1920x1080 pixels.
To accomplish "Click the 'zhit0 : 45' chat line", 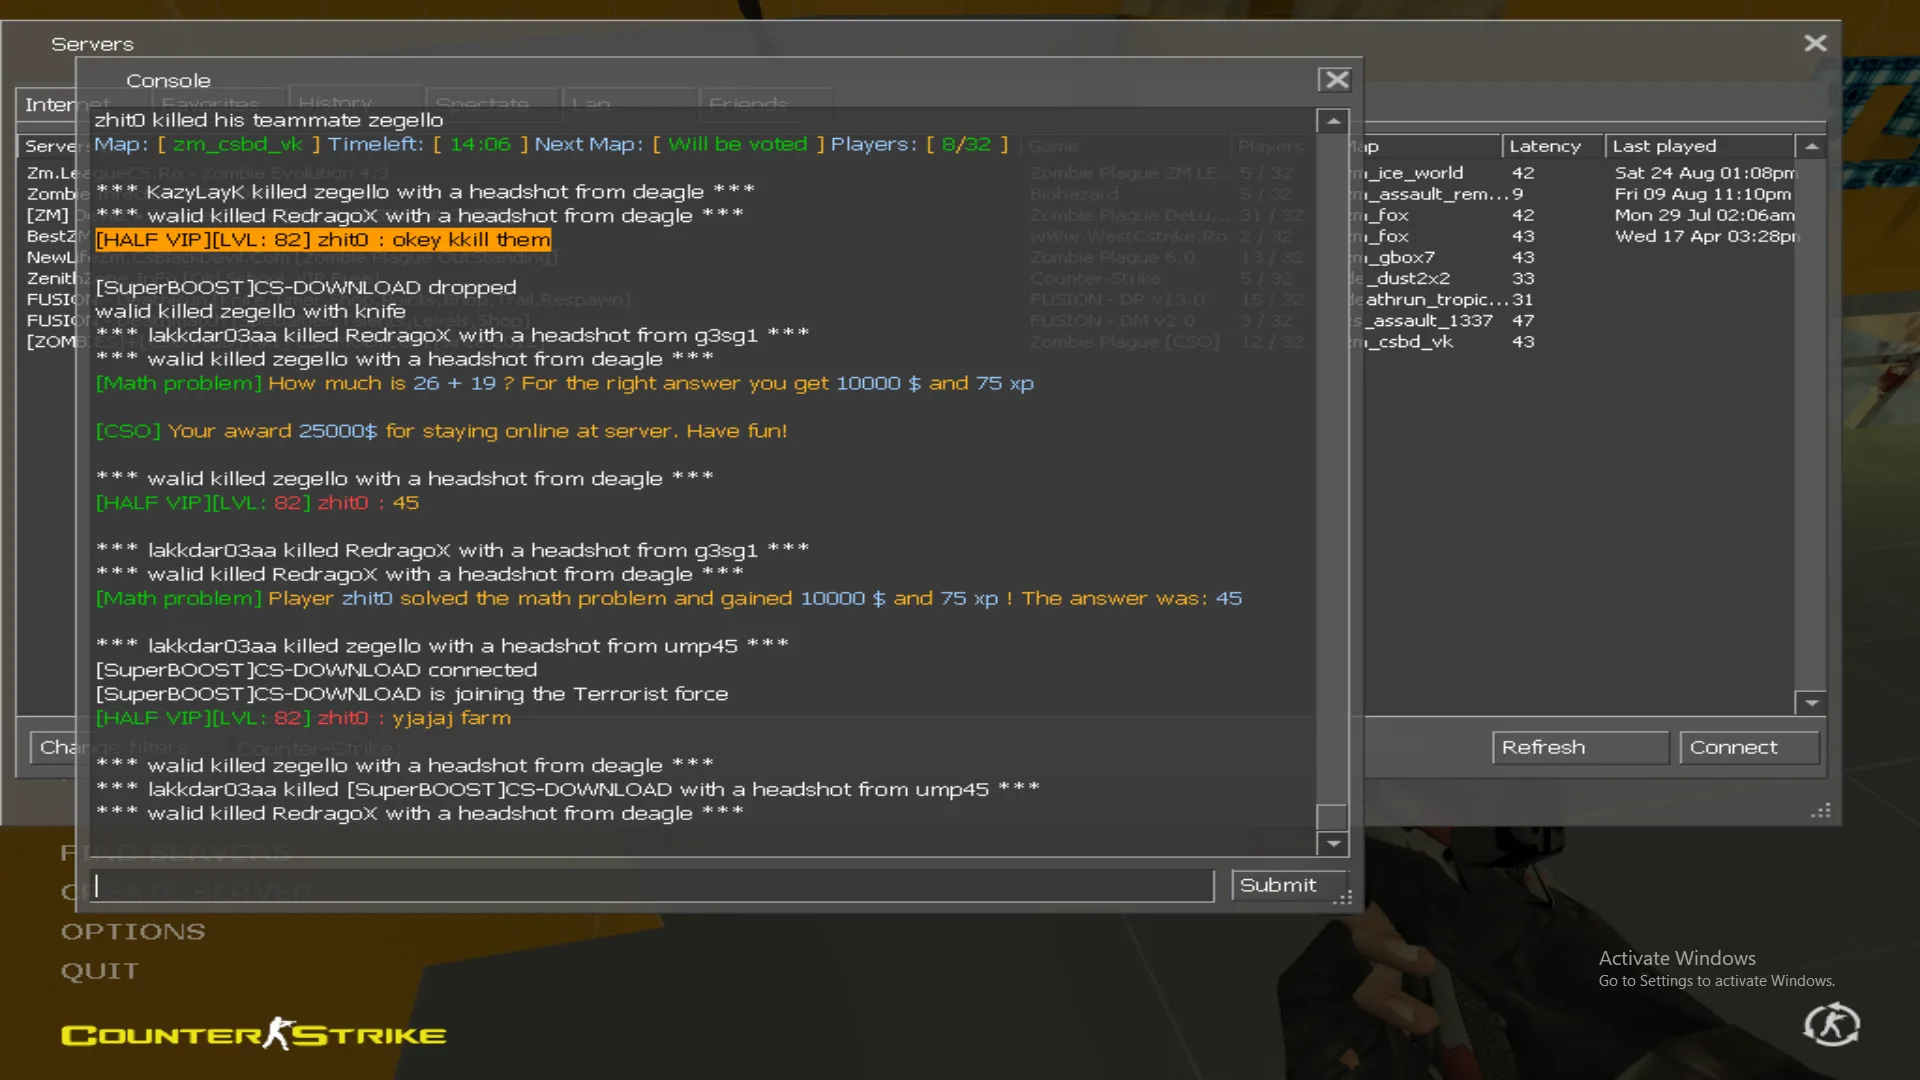I will [257, 503].
